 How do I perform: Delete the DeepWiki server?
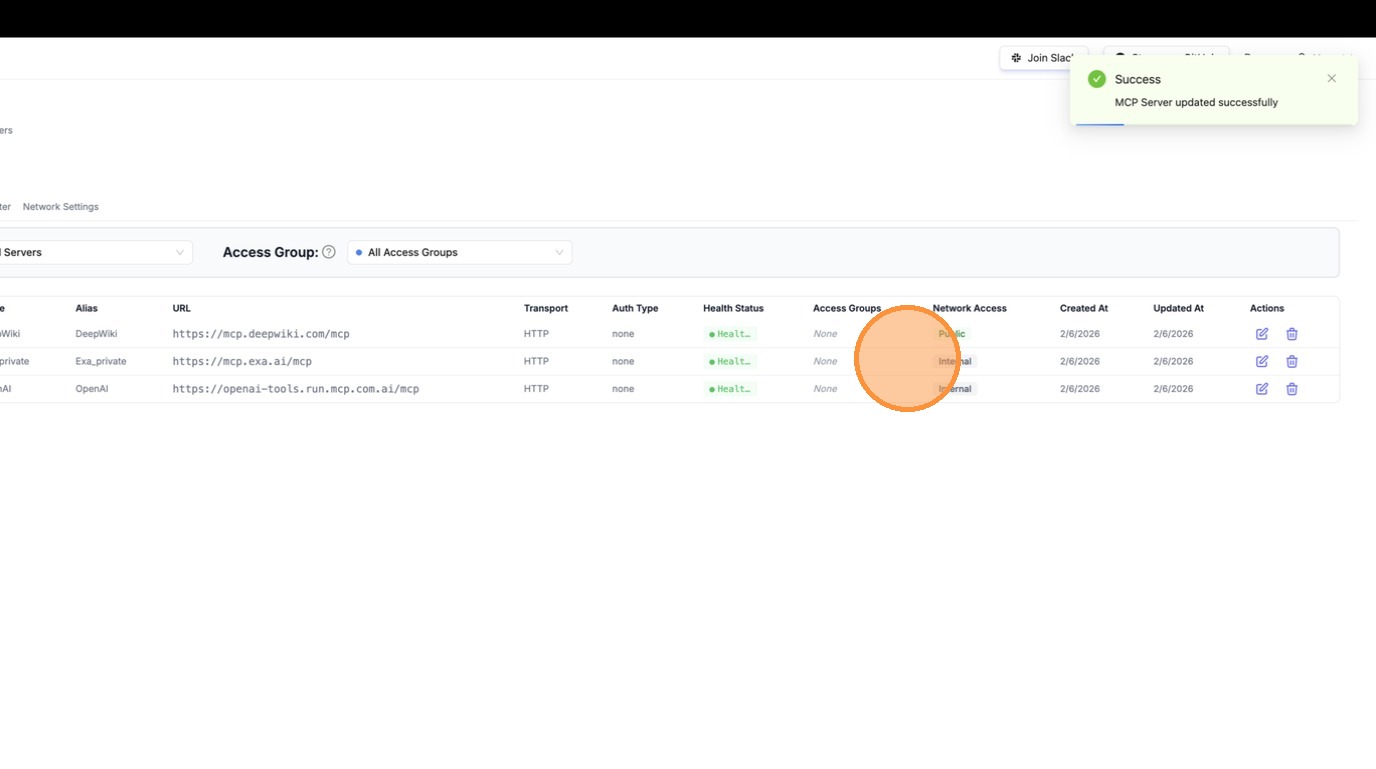1291,334
